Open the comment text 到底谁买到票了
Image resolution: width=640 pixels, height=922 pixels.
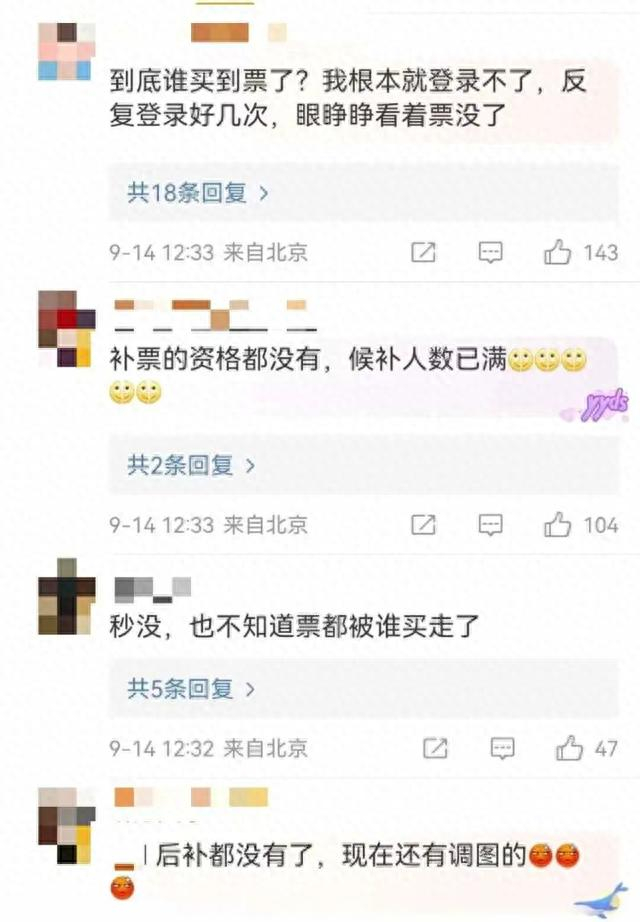tap(208, 81)
